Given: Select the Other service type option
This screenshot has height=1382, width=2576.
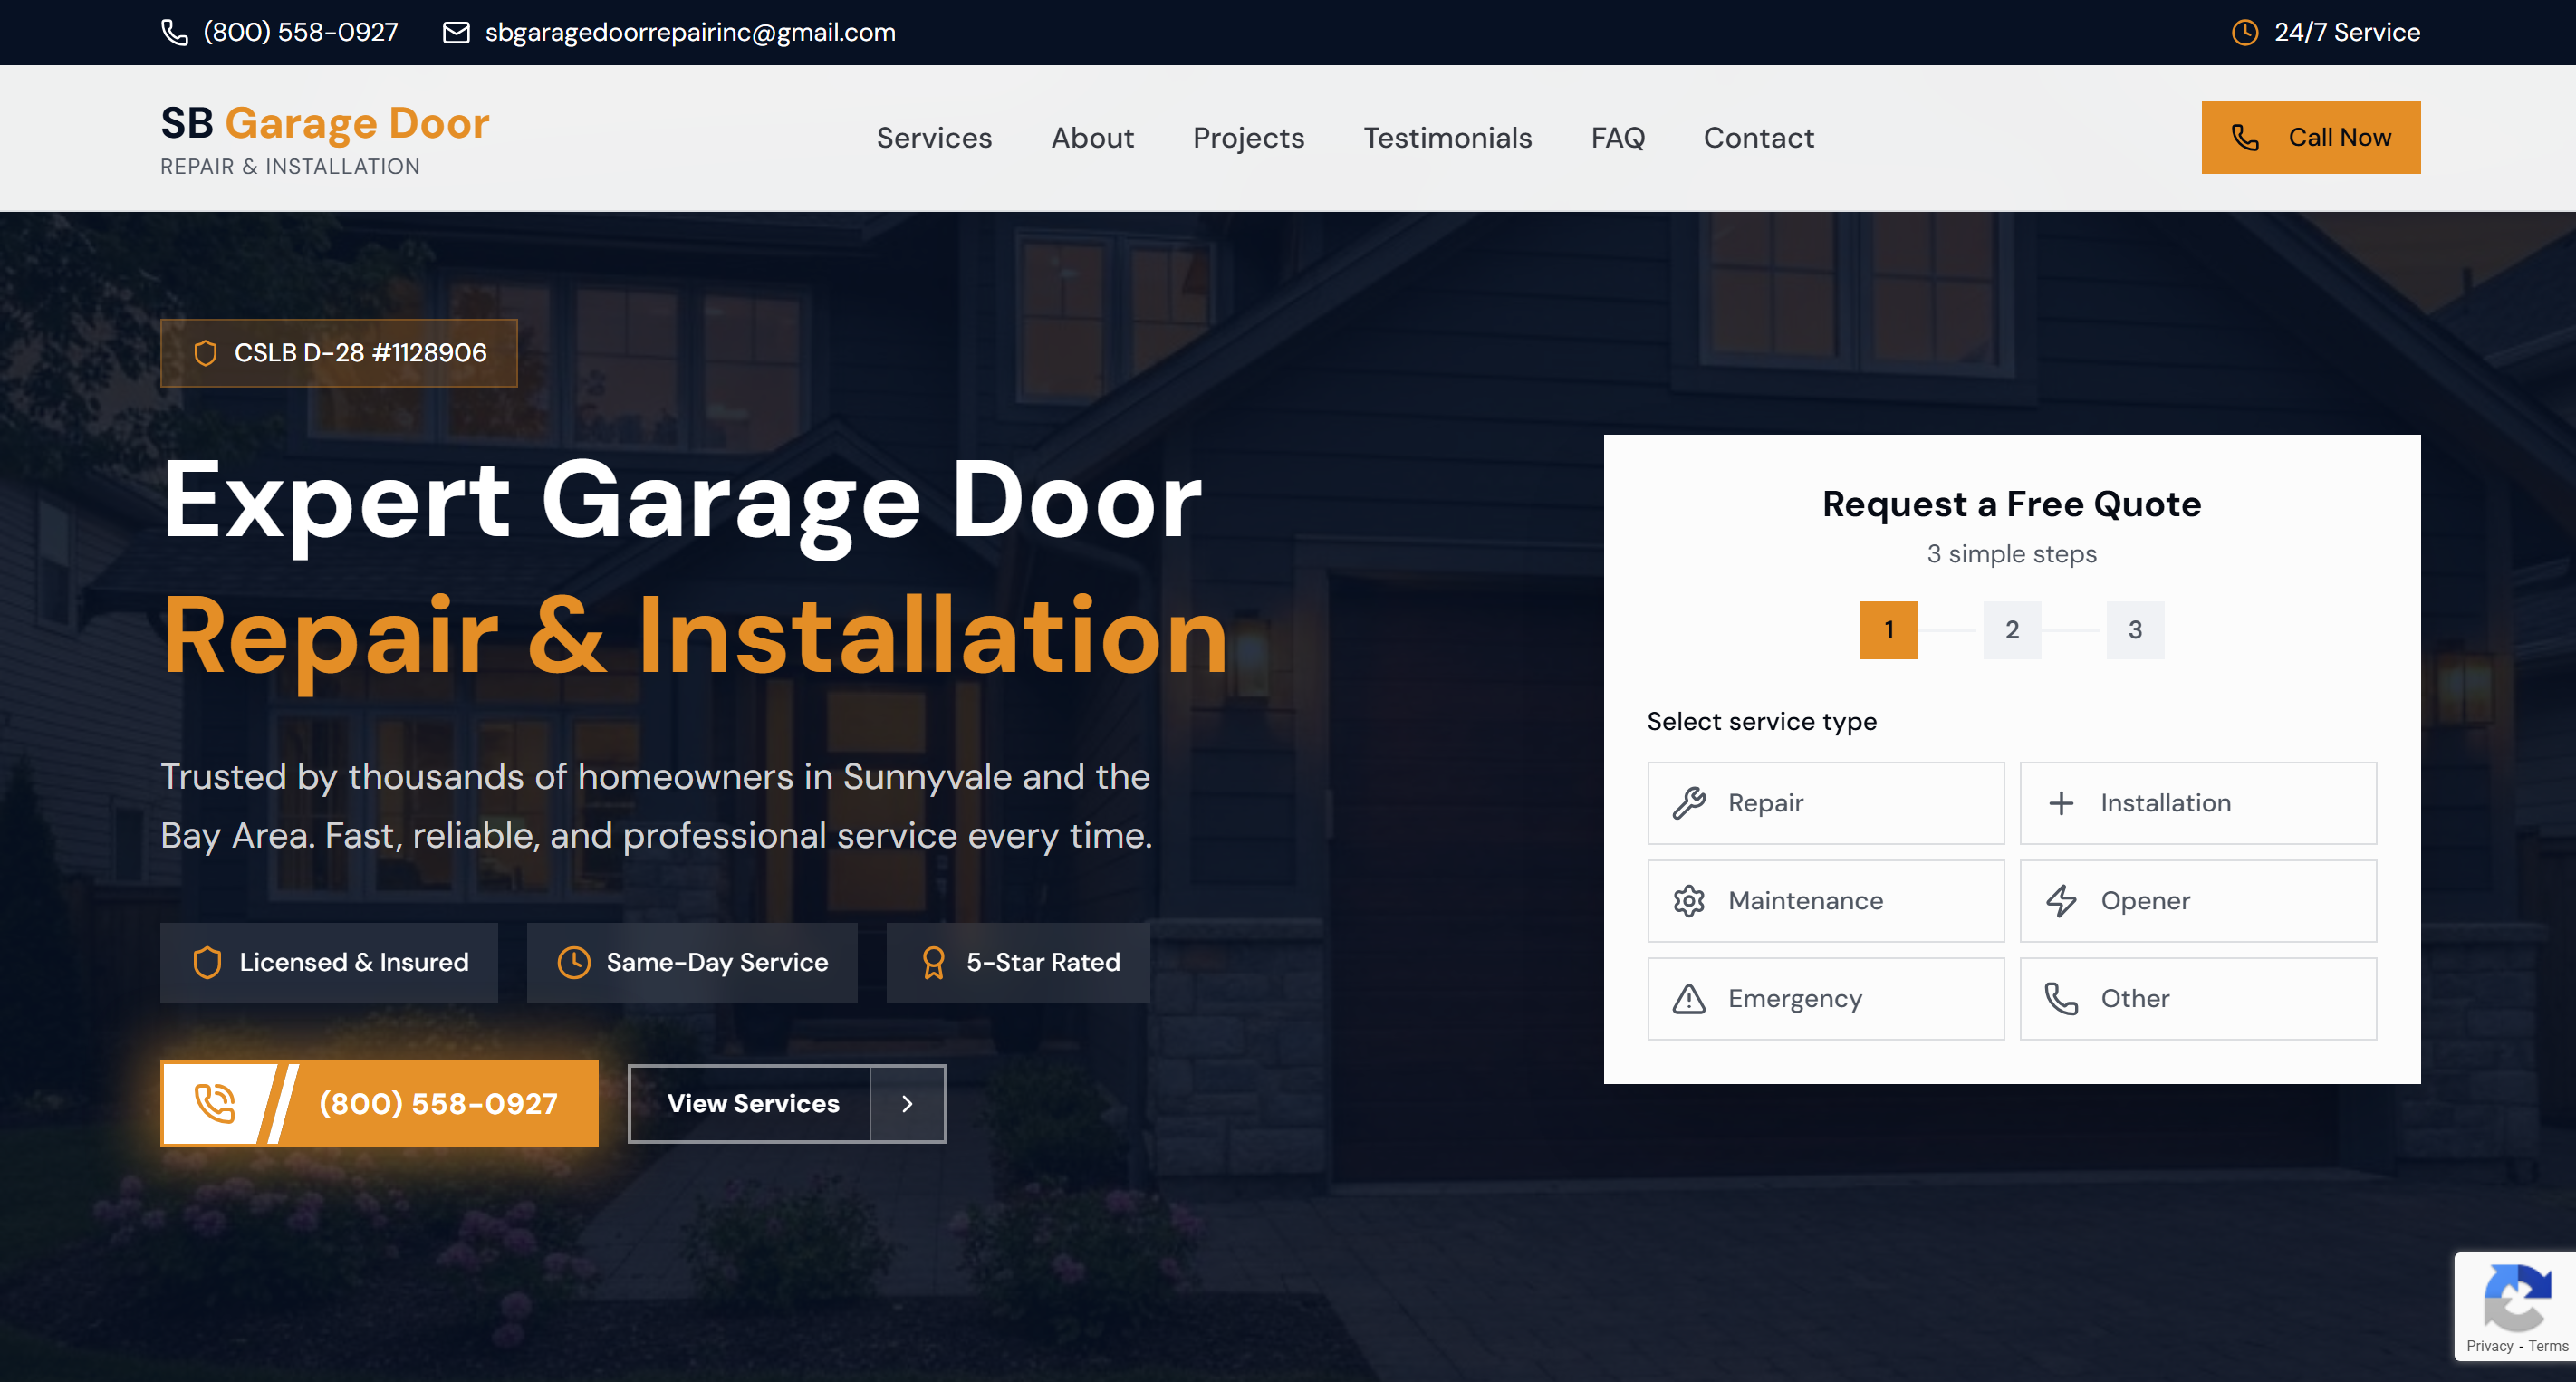Looking at the screenshot, I should (2197, 998).
